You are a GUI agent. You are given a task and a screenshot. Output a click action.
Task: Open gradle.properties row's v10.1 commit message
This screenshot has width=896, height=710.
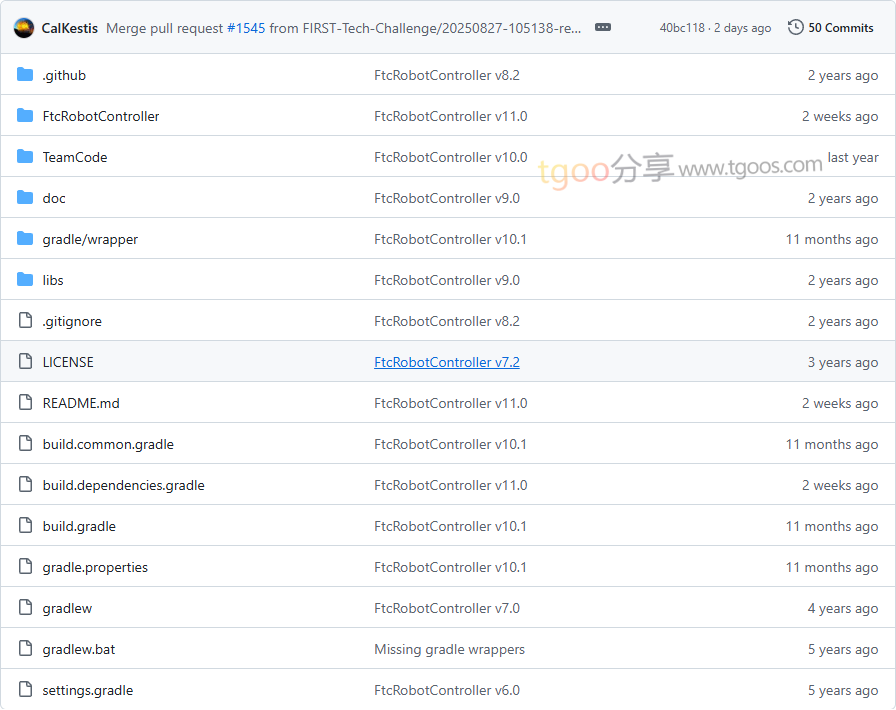[450, 568]
